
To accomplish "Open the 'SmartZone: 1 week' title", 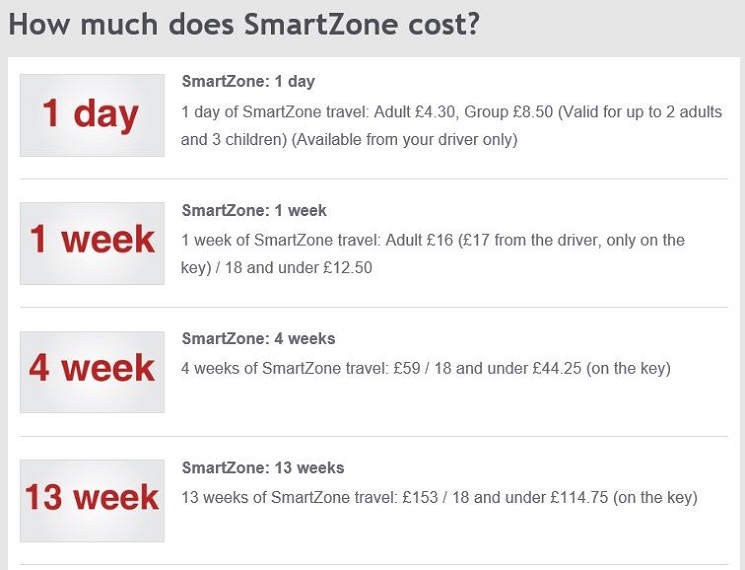I will pyautogui.click(x=254, y=211).
